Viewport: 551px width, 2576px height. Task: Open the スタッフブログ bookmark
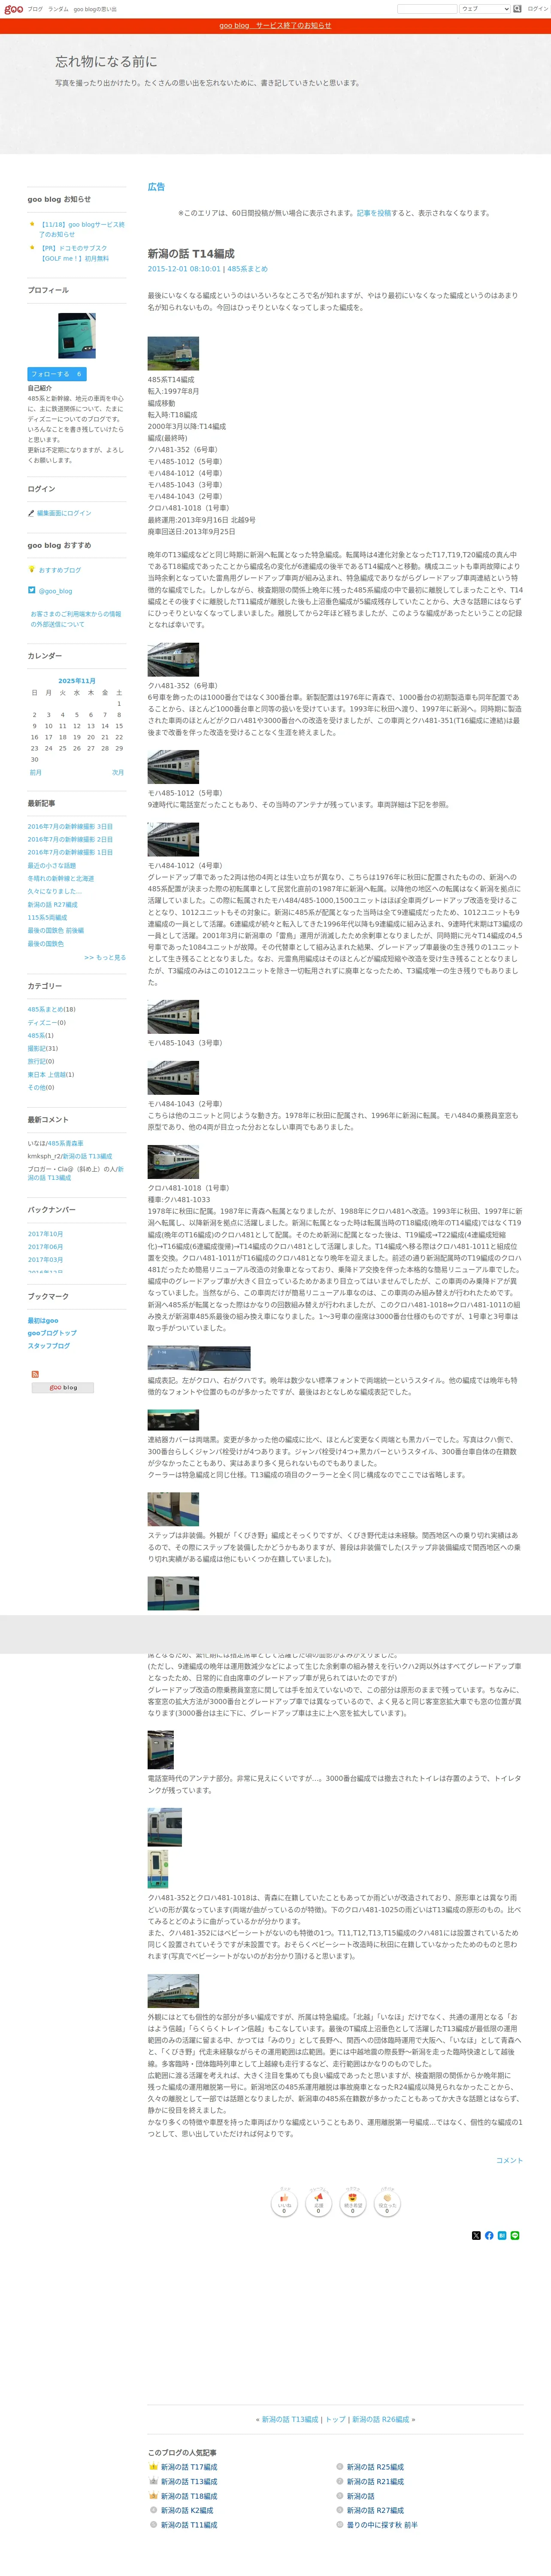[49, 1346]
